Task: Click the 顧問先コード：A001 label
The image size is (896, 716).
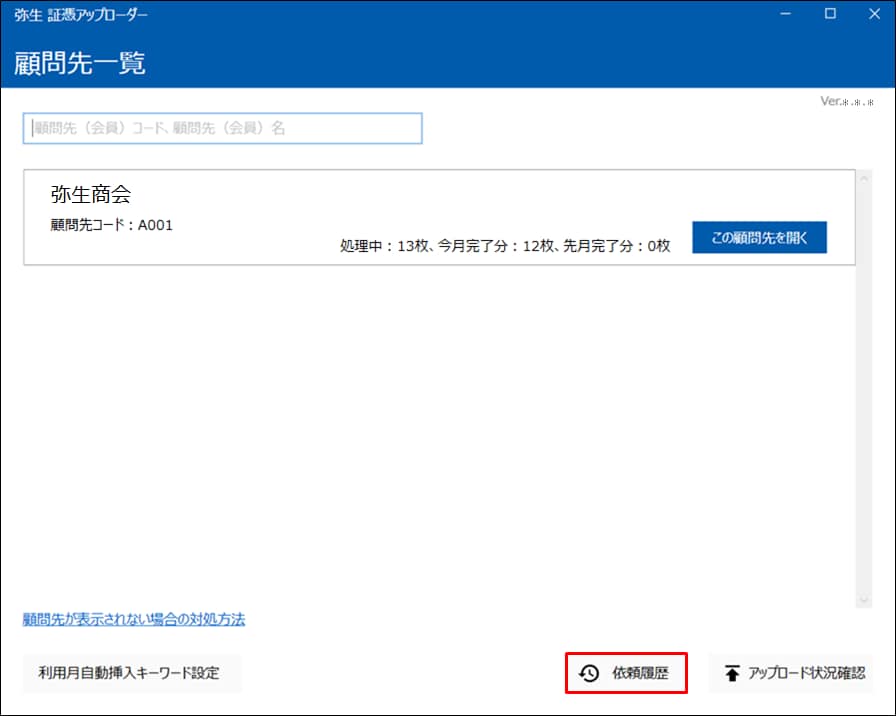Action: [112, 225]
